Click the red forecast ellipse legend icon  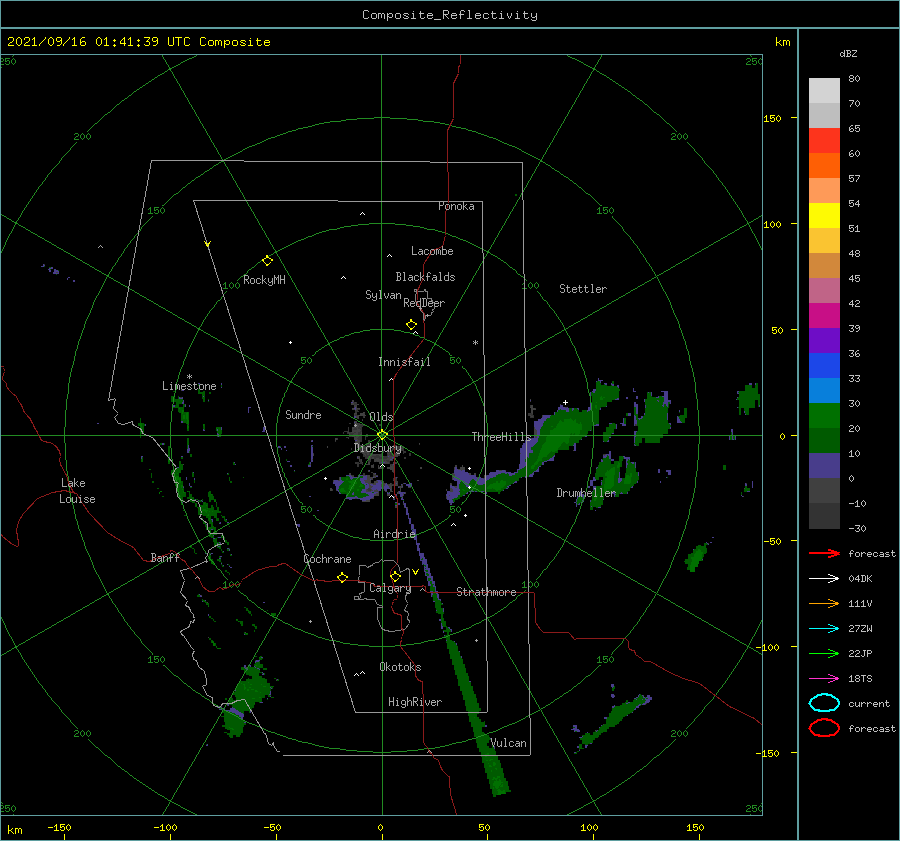click(824, 728)
